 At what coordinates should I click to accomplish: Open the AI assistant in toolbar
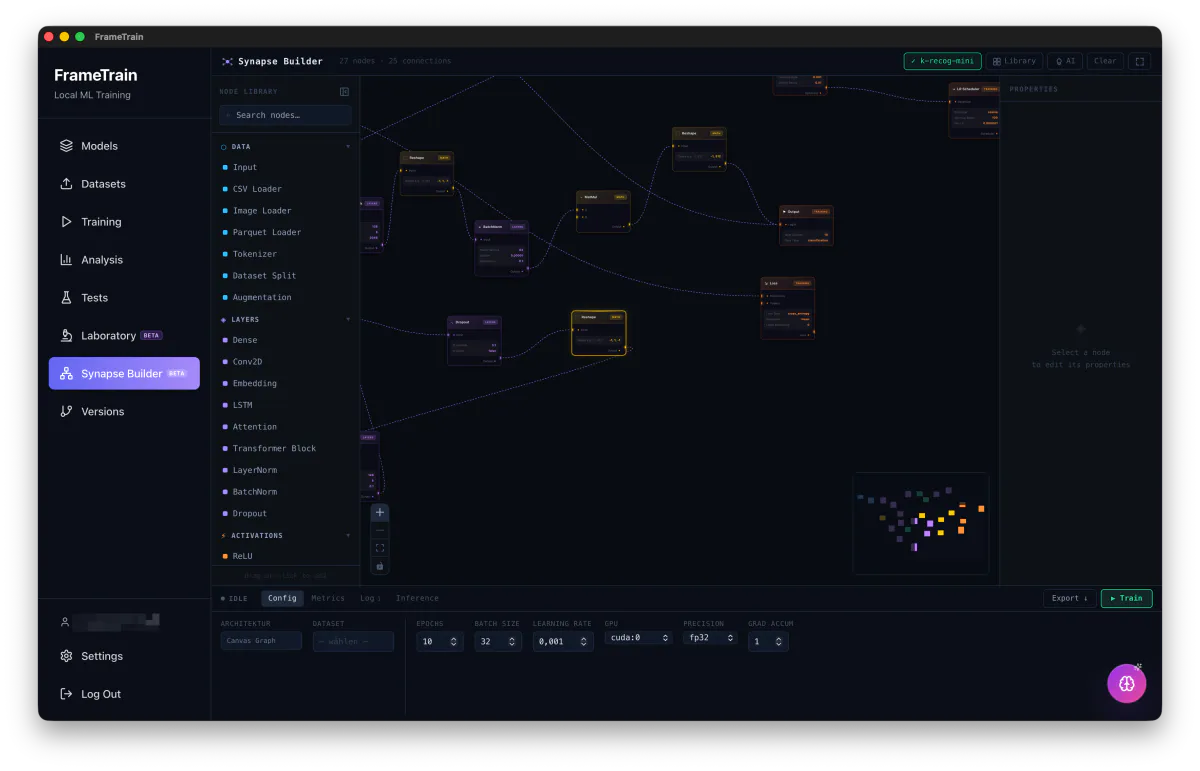[x=1065, y=61]
